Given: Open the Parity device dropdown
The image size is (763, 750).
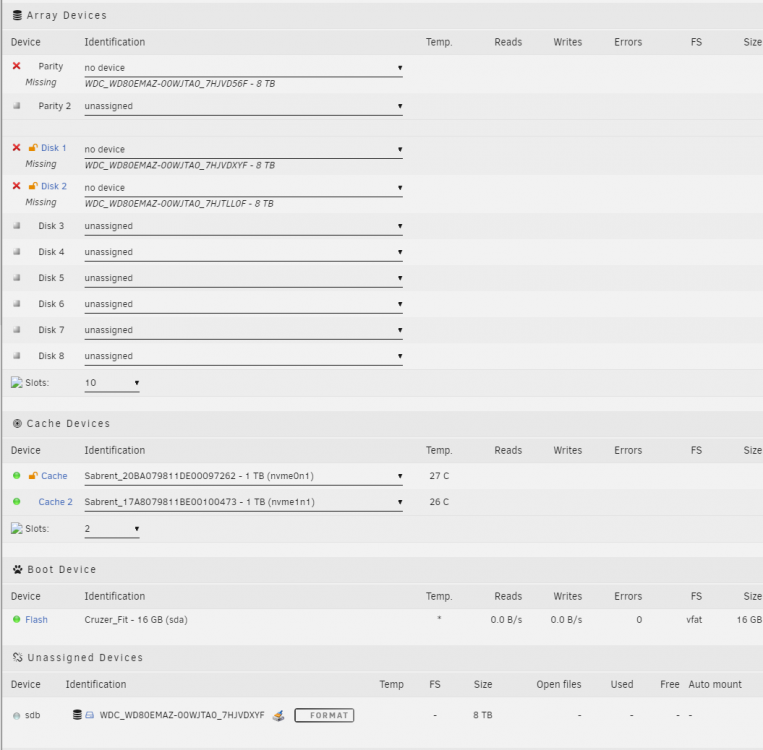Looking at the screenshot, I should click(243, 68).
